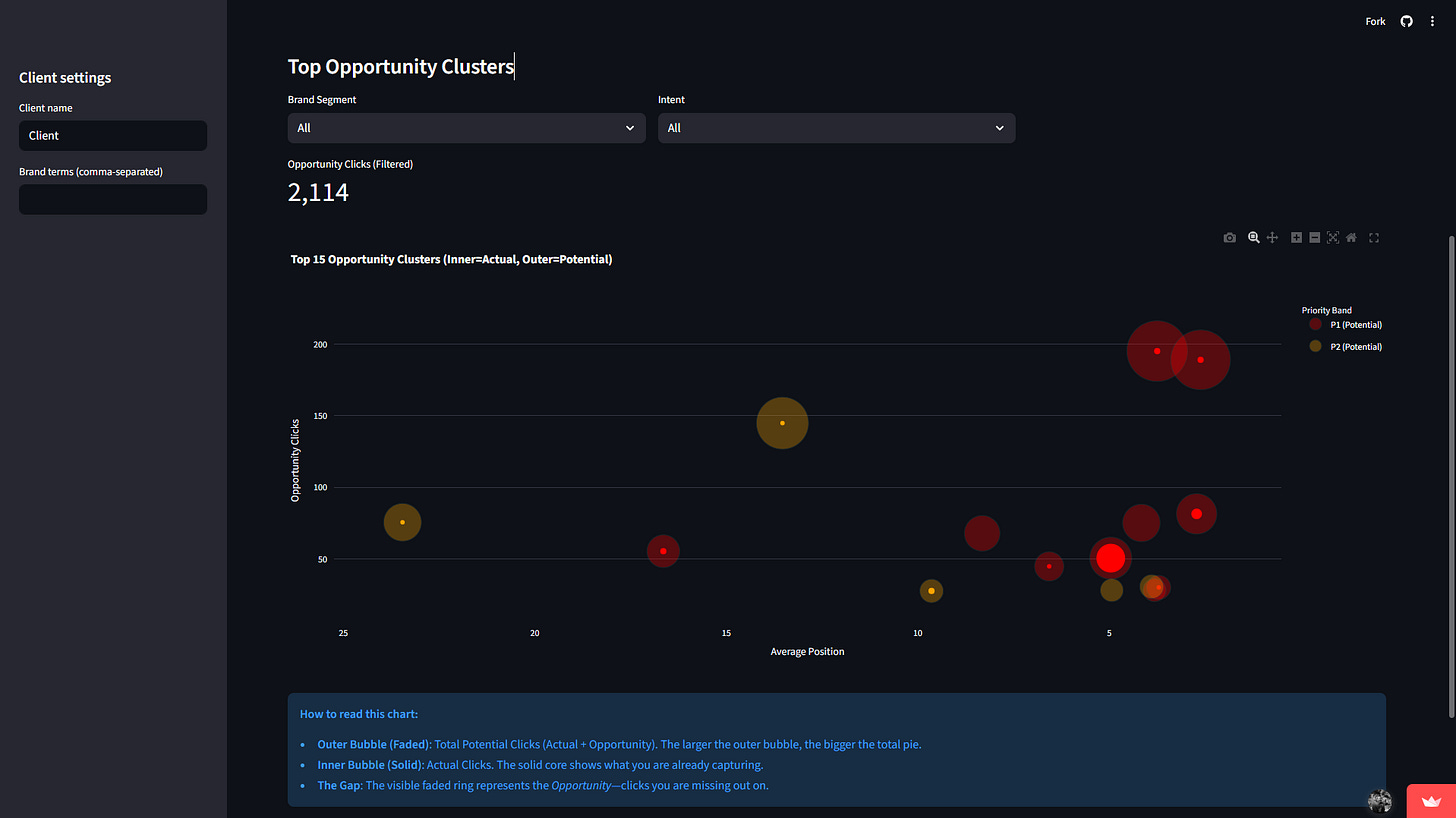Zoom out on the bubble chart

point(1315,237)
